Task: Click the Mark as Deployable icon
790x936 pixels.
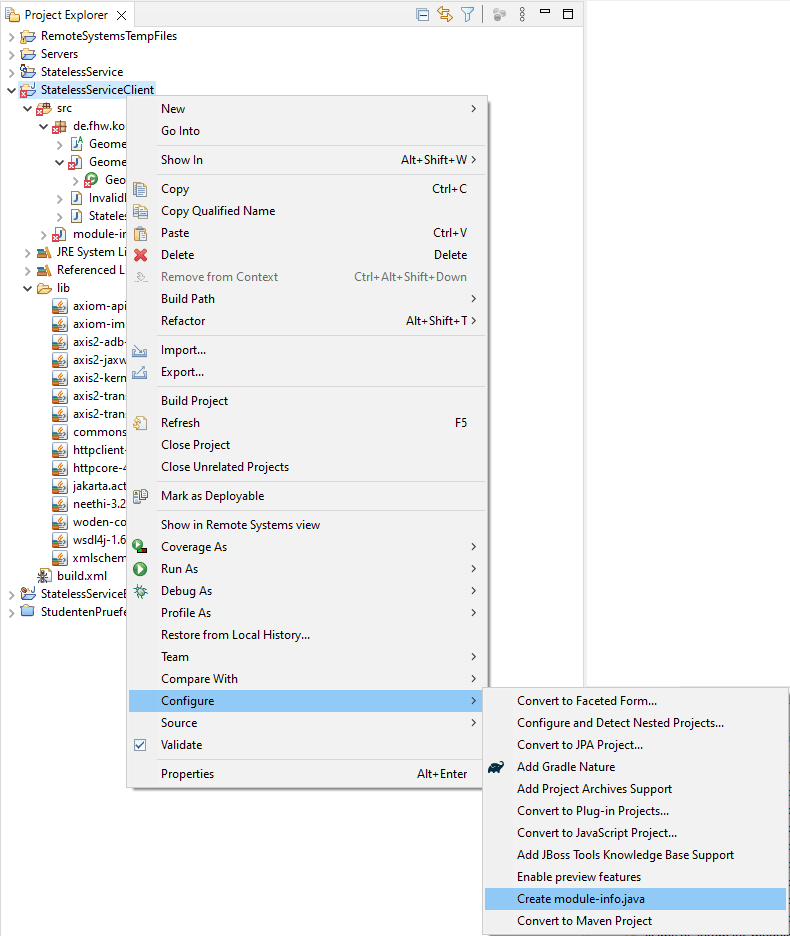Action: (140, 496)
